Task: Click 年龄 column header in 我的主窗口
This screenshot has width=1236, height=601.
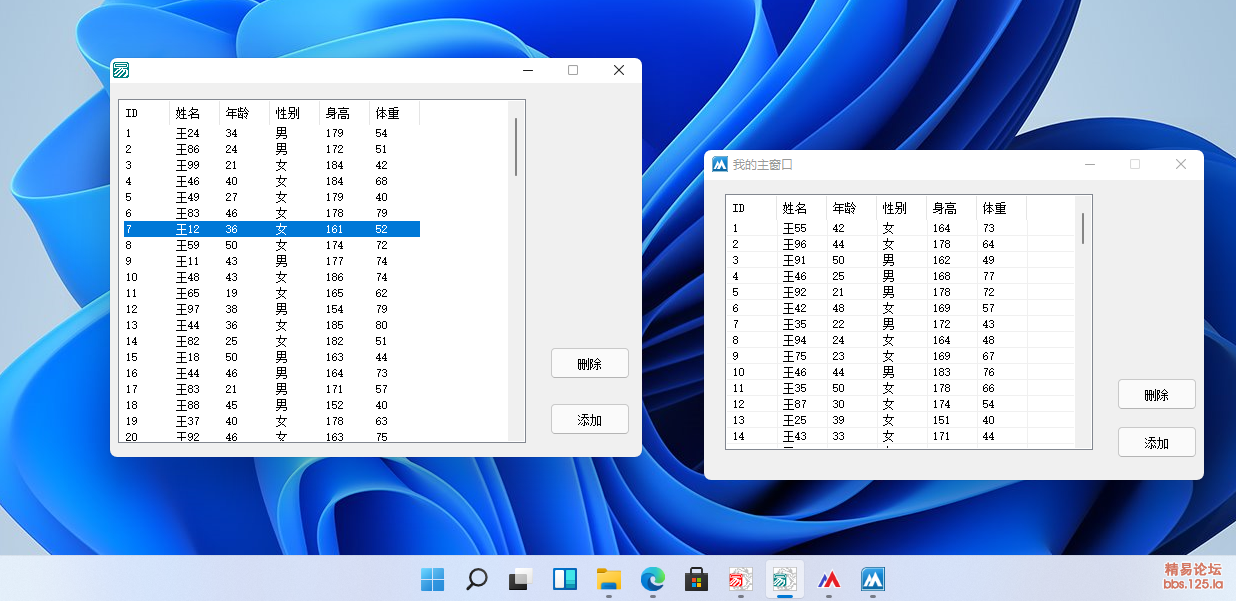Action: [852, 208]
